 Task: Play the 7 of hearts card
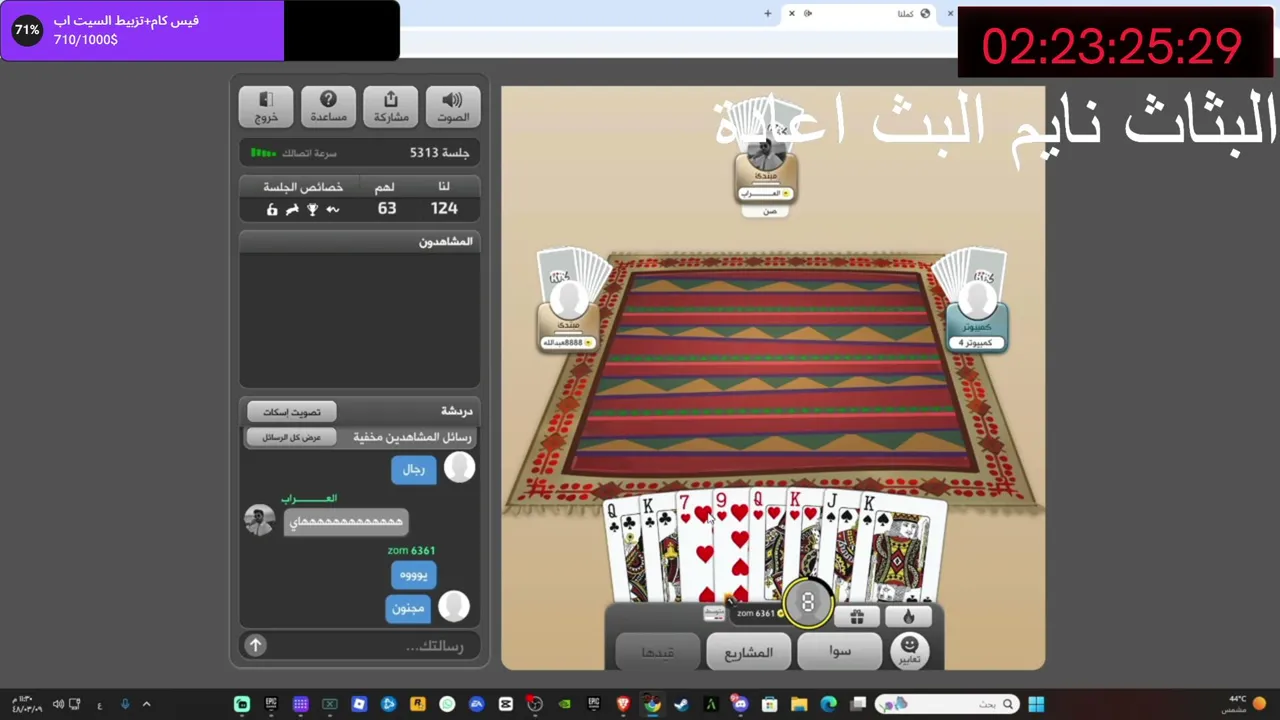pyautogui.click(x=694, y=548)
